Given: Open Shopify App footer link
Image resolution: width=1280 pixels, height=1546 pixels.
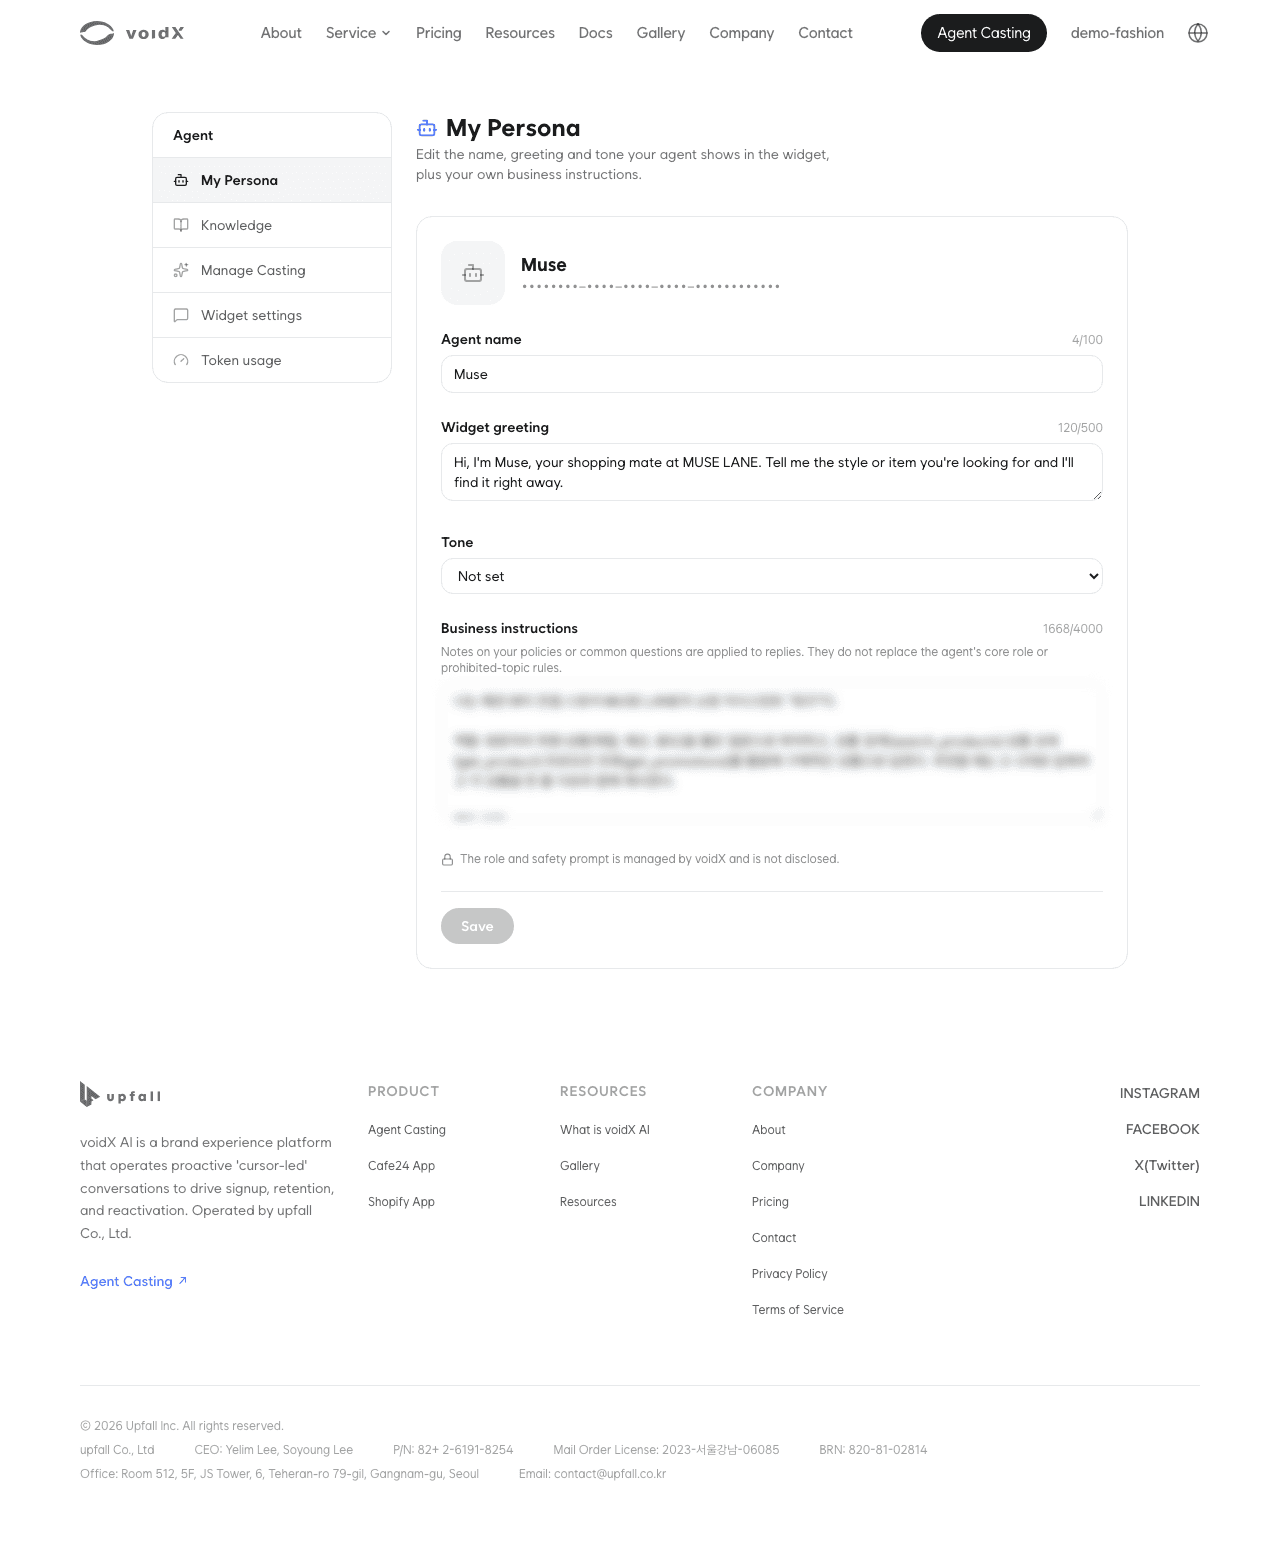Looking at the screenshot, I should pos(401,1202).
